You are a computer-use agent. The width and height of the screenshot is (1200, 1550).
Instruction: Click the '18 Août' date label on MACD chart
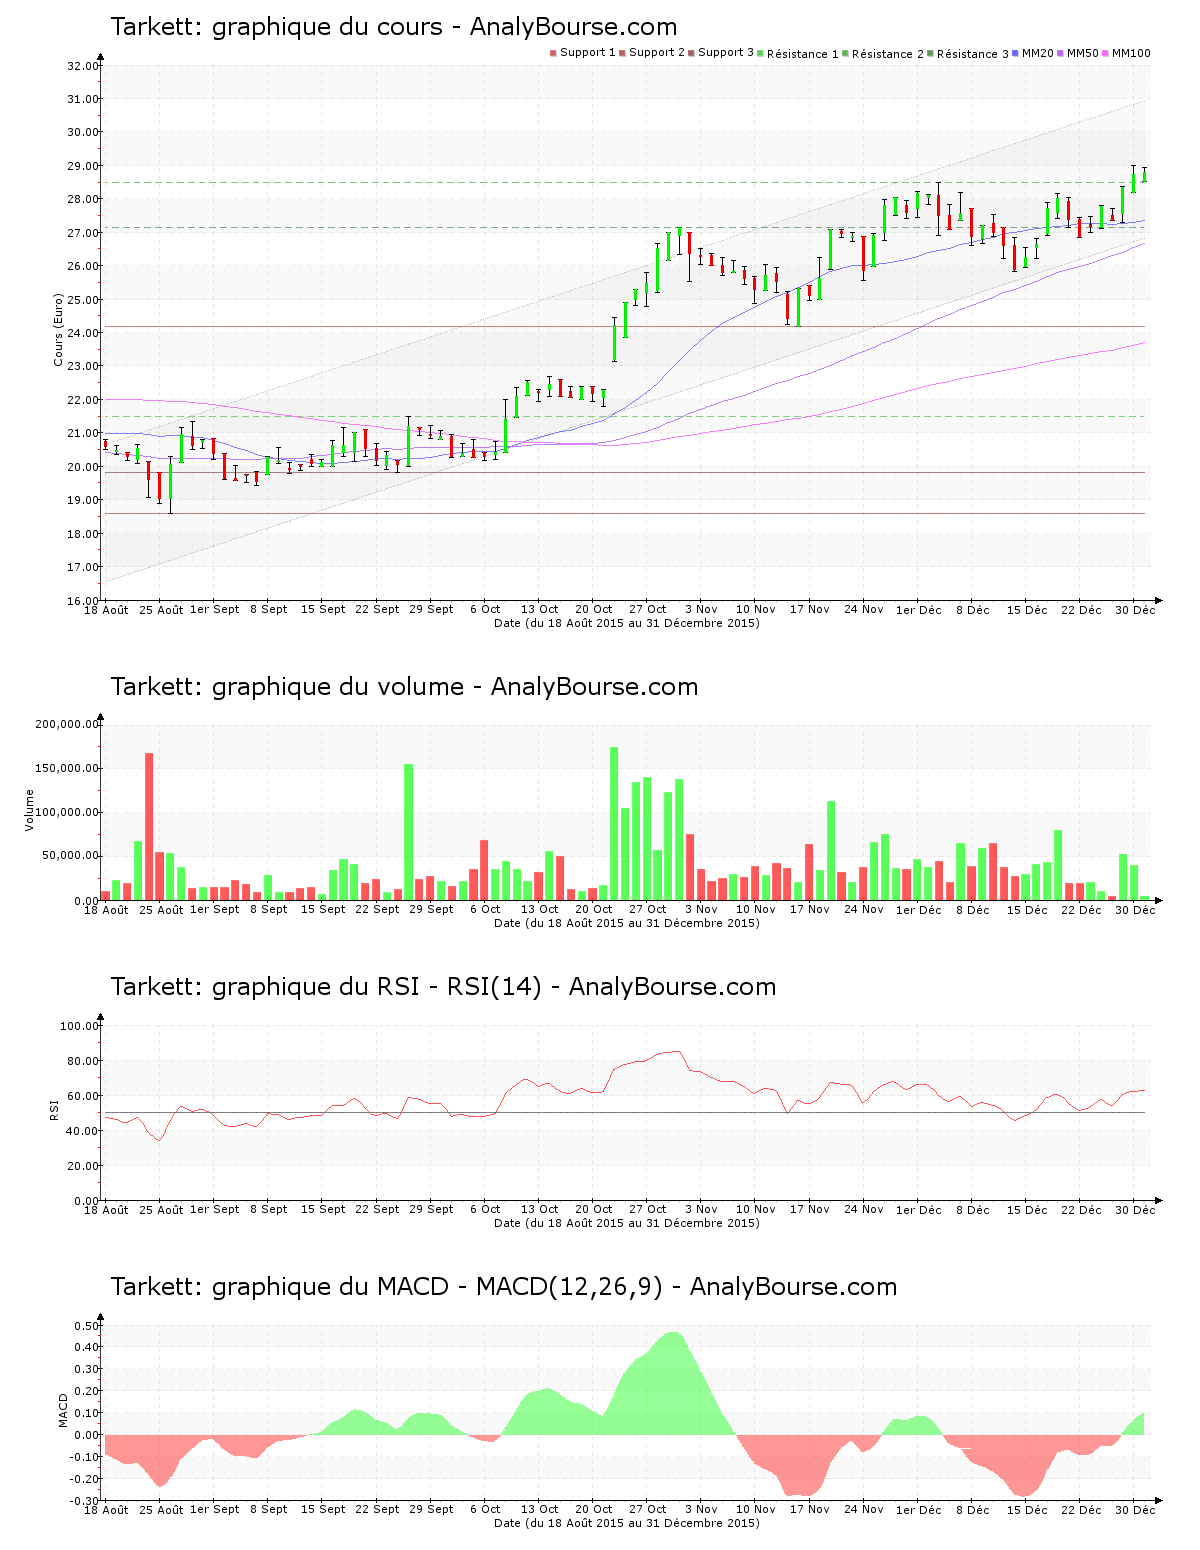click(106, 1510)
